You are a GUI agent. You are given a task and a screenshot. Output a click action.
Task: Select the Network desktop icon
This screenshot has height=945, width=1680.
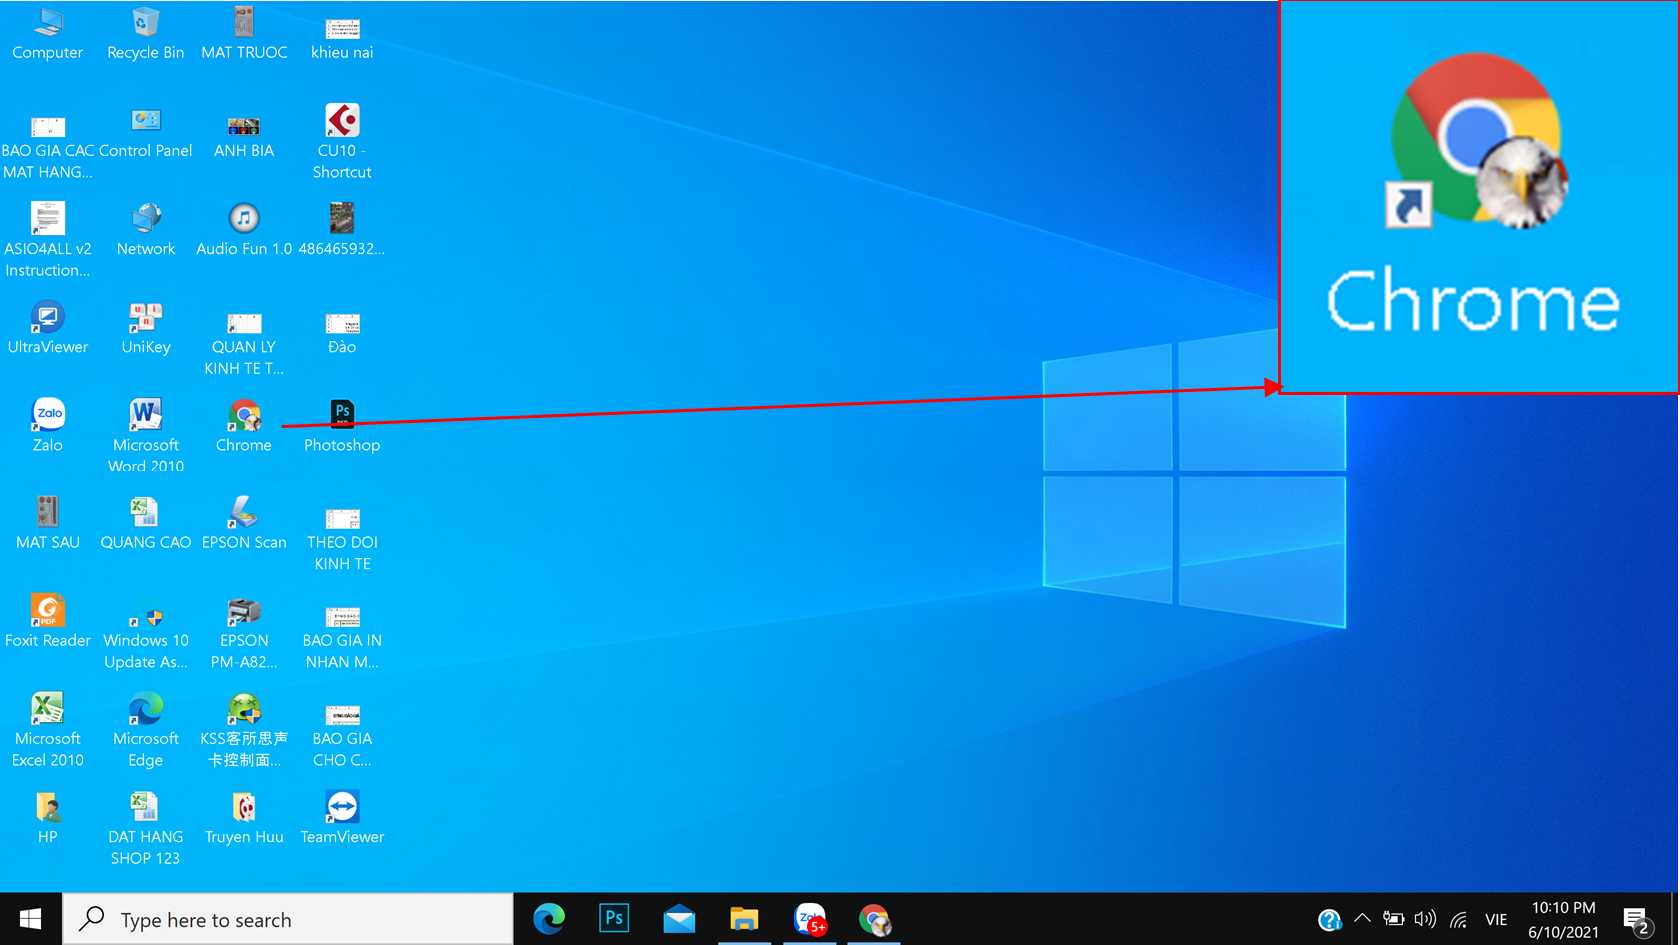[x=146, y=230]
